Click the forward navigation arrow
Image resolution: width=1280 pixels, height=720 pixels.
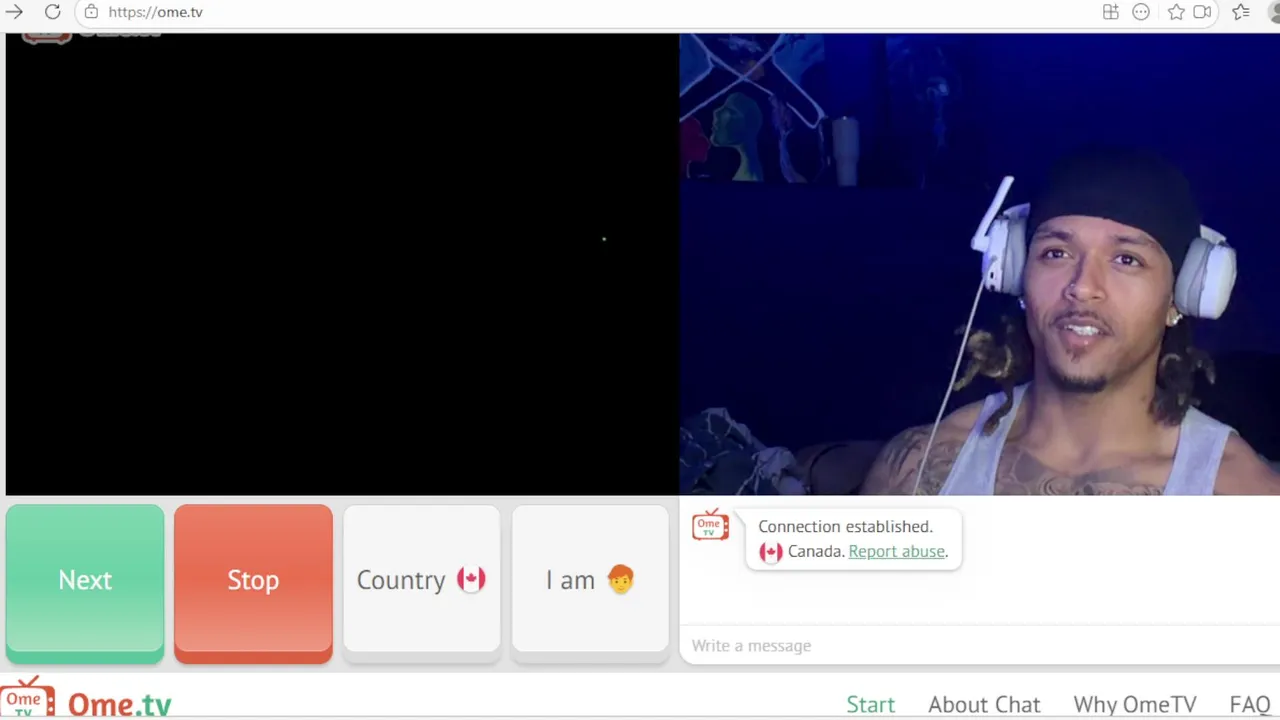coord(14,12)
